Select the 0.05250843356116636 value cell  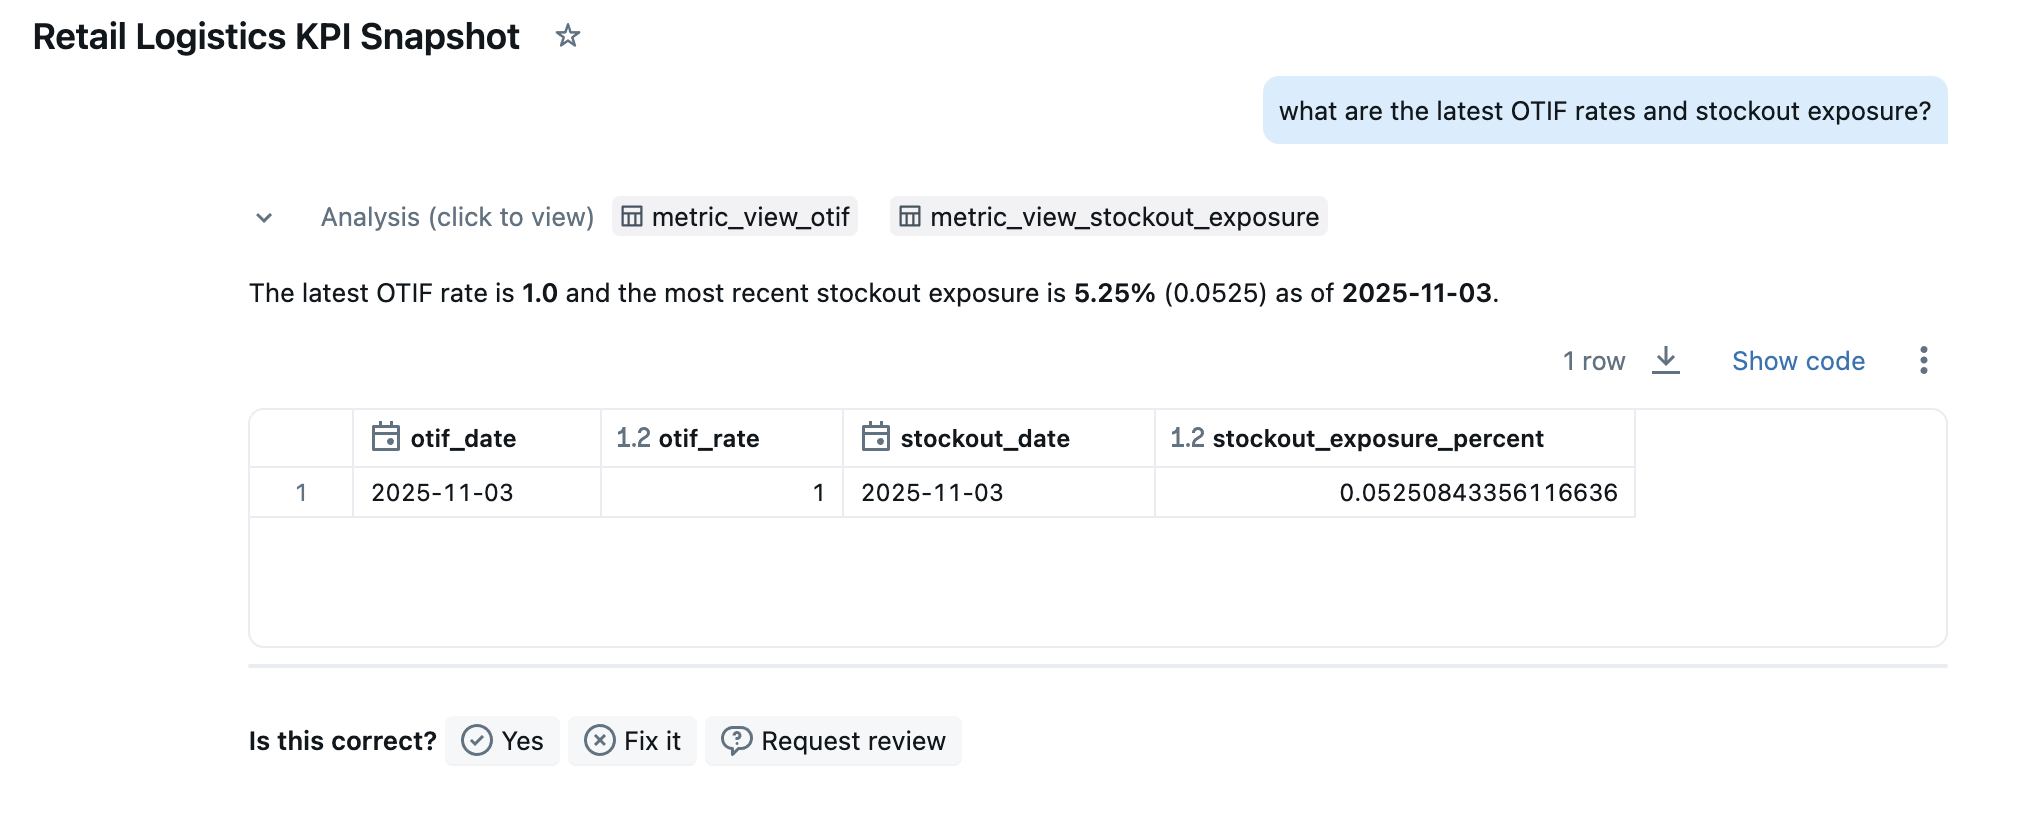point(1477,493)
